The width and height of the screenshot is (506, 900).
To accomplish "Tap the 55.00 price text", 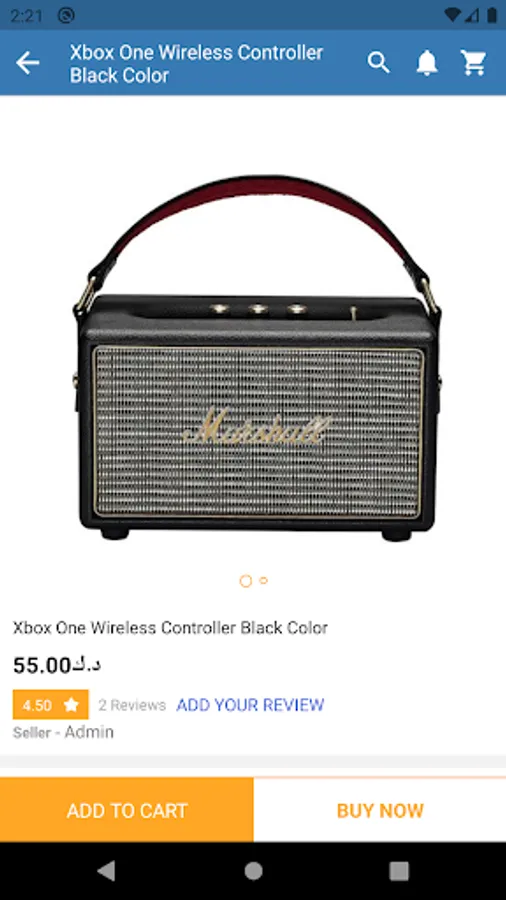I will click(57, 665).
